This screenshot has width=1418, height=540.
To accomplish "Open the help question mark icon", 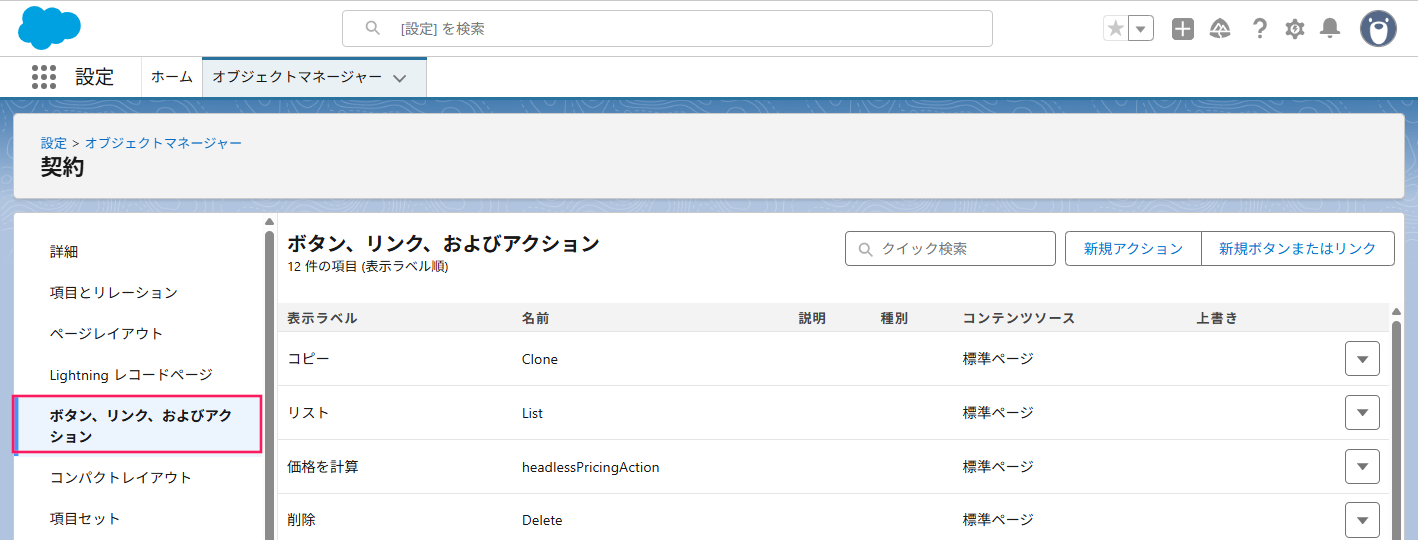I will (x=1260, y=29).
